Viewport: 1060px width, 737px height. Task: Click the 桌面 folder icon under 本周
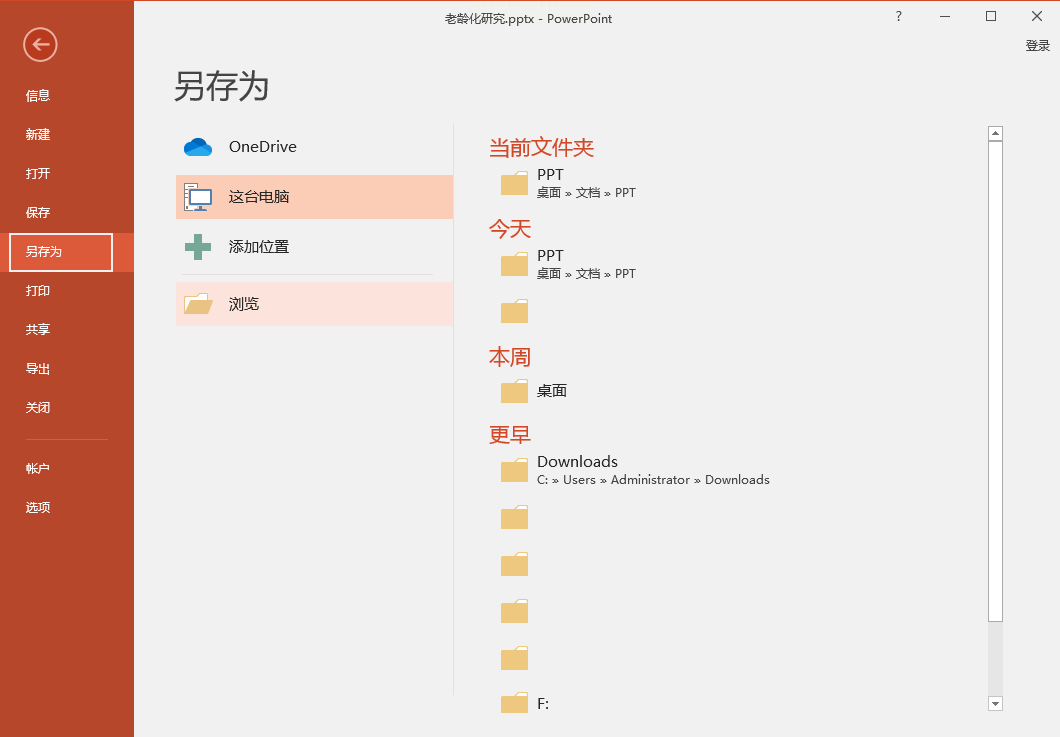point(514,391)
